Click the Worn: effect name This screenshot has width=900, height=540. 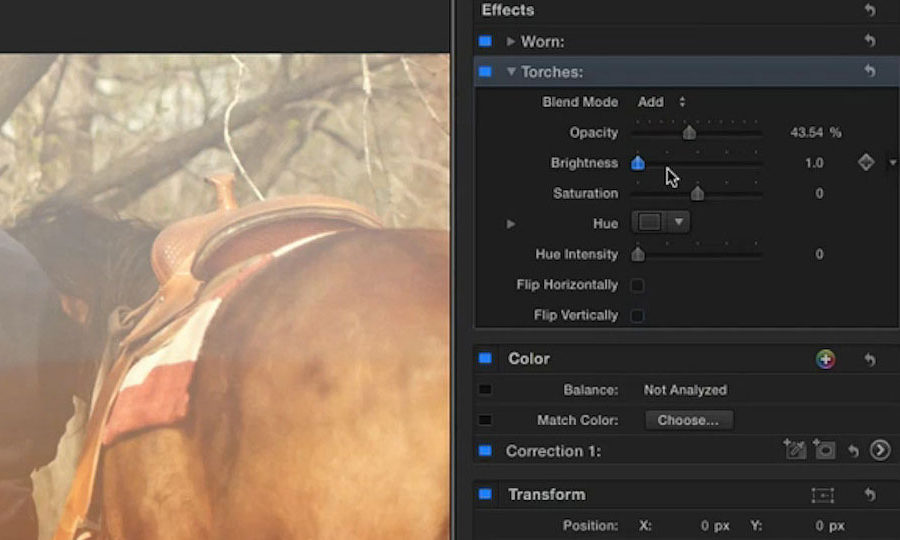542,41
